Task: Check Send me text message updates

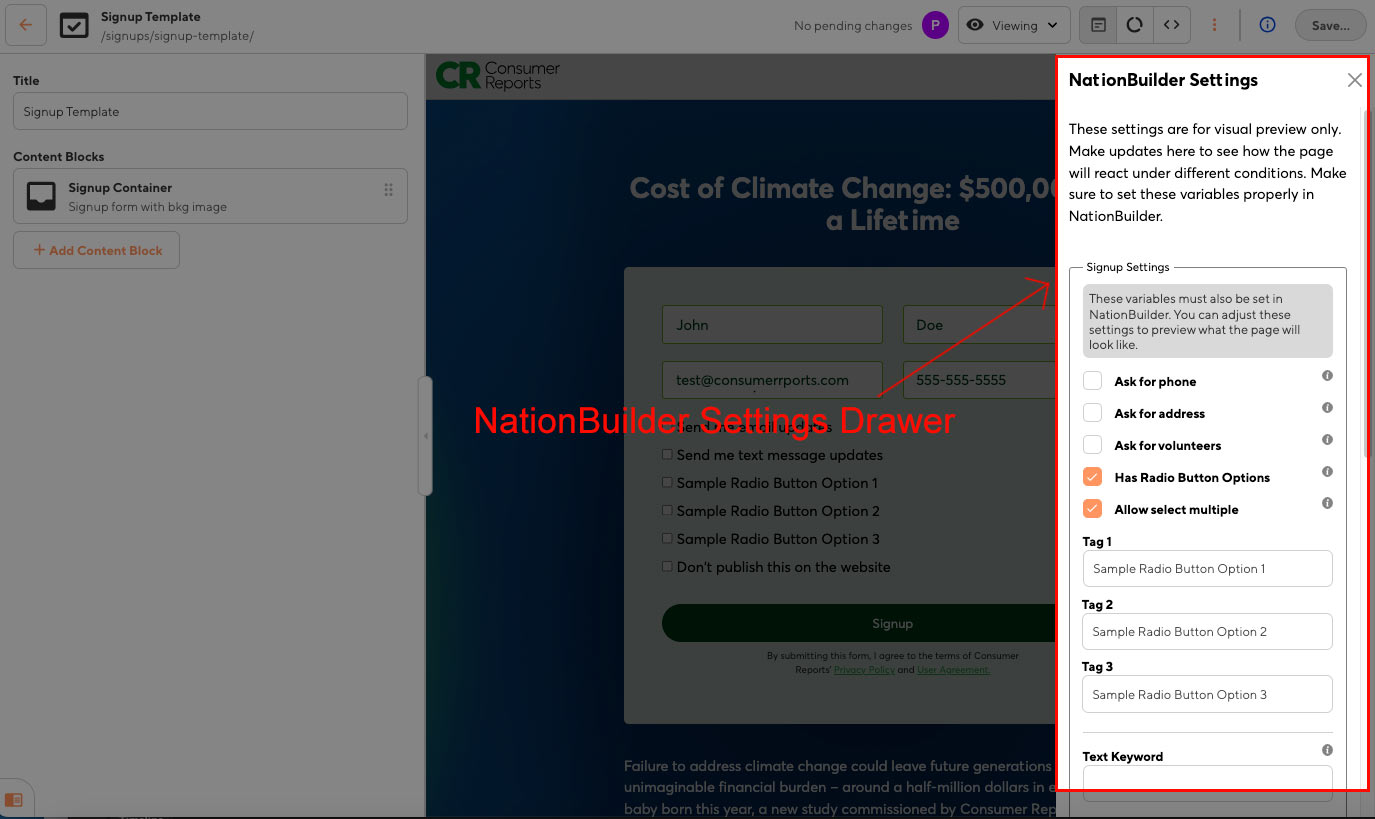Action: 667,455
